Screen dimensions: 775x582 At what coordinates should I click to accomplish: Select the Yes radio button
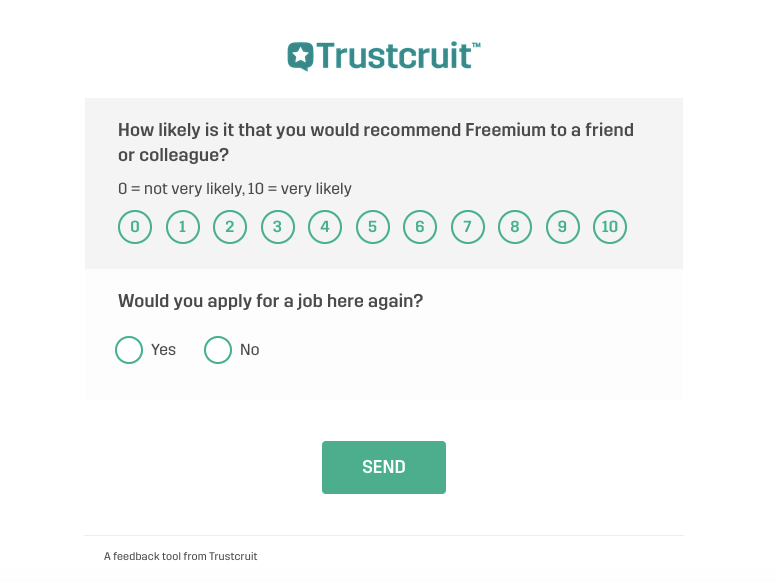tap(129, 350)
